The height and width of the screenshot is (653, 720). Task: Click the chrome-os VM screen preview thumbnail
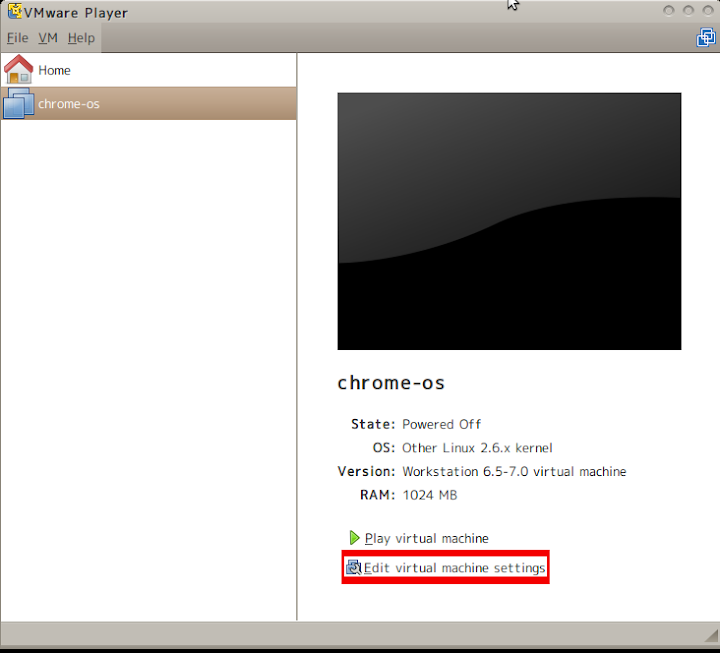coord(509,221)
